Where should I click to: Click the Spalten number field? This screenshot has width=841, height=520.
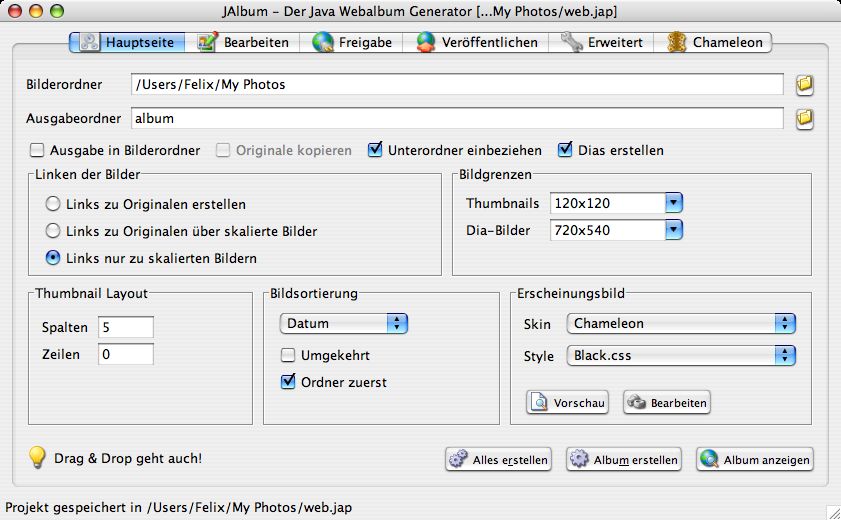tap(126, 327)
